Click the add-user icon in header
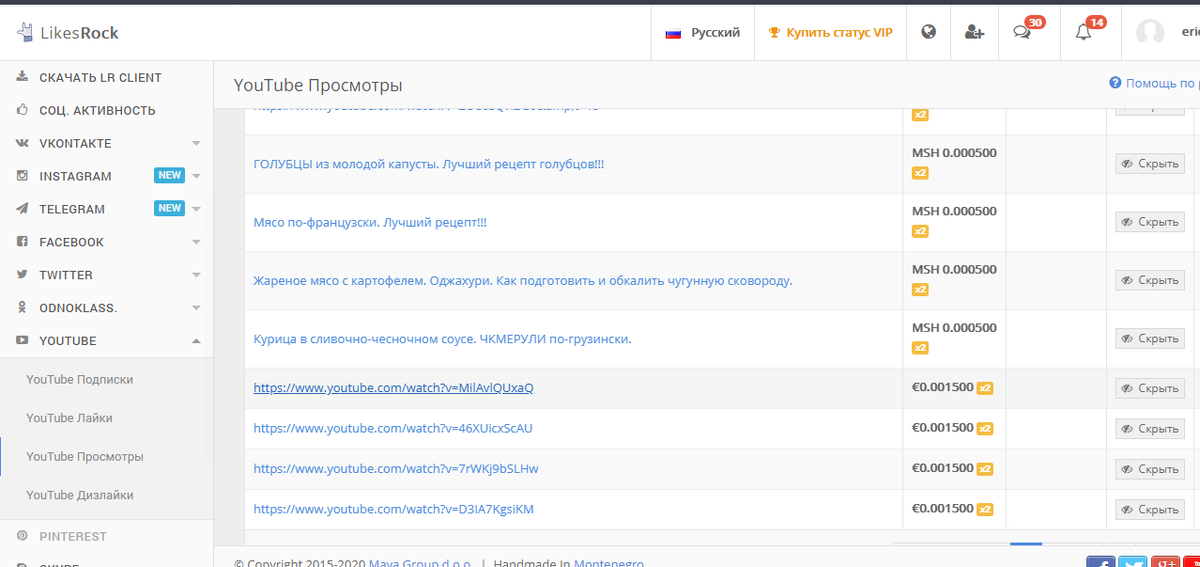Image resolution: width=1200 pixels, height=567 pixels. (x=974, y=32)
